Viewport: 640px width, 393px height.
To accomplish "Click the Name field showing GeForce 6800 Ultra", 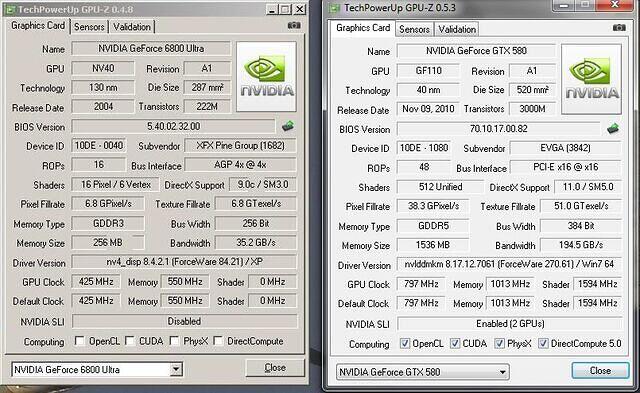I will pyautogui.click(x=151, y=49).
